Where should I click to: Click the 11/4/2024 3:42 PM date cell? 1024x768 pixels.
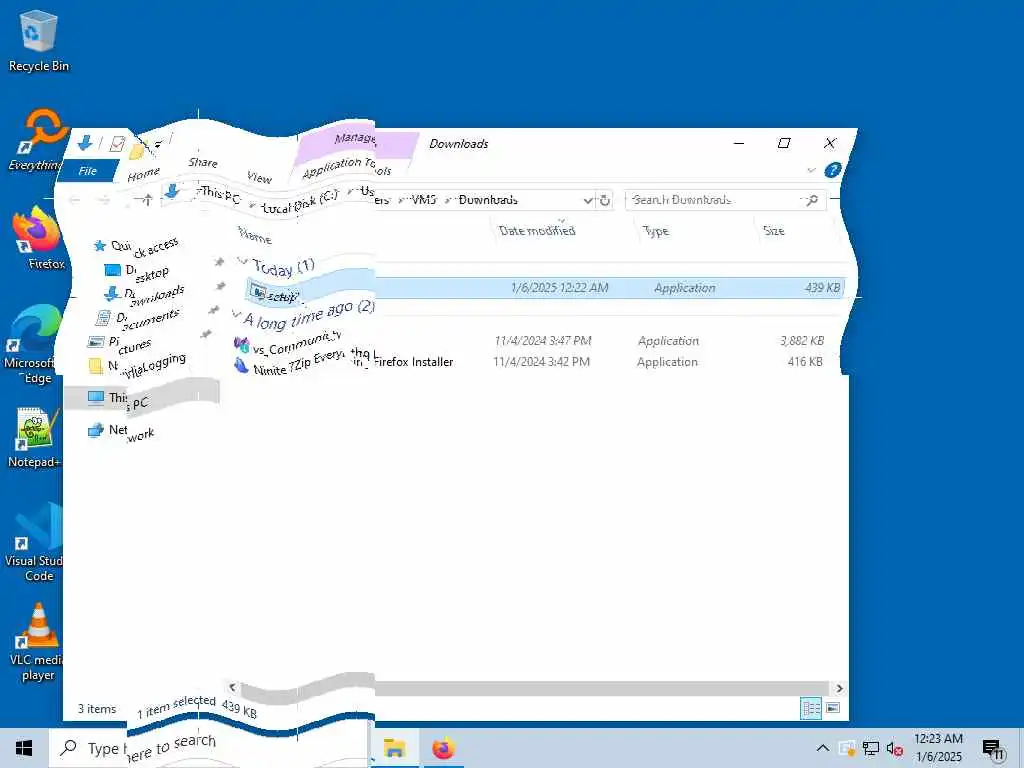(541, 362)
